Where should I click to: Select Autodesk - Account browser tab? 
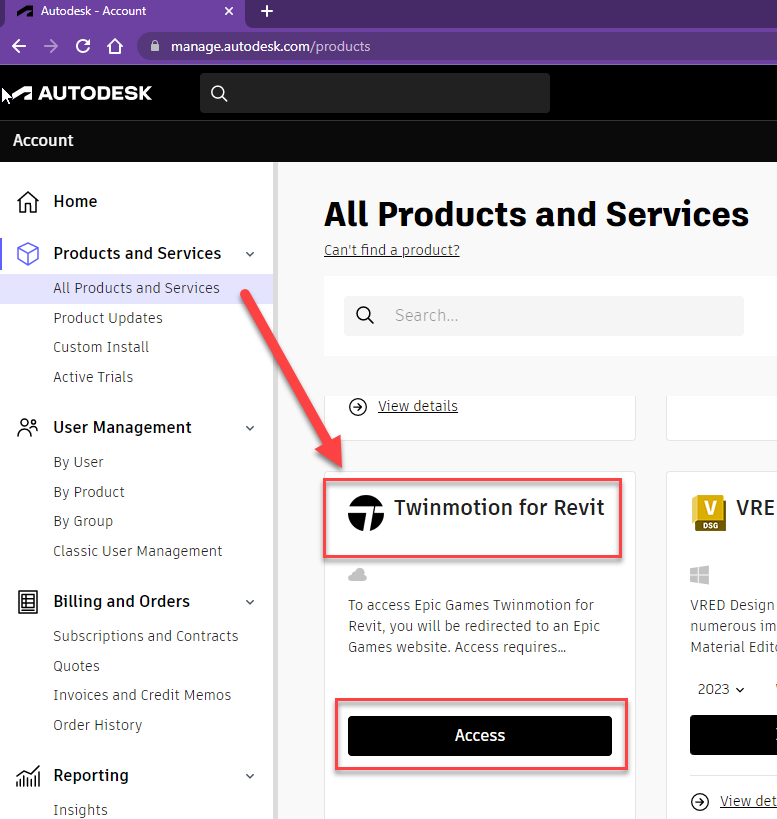123,11
